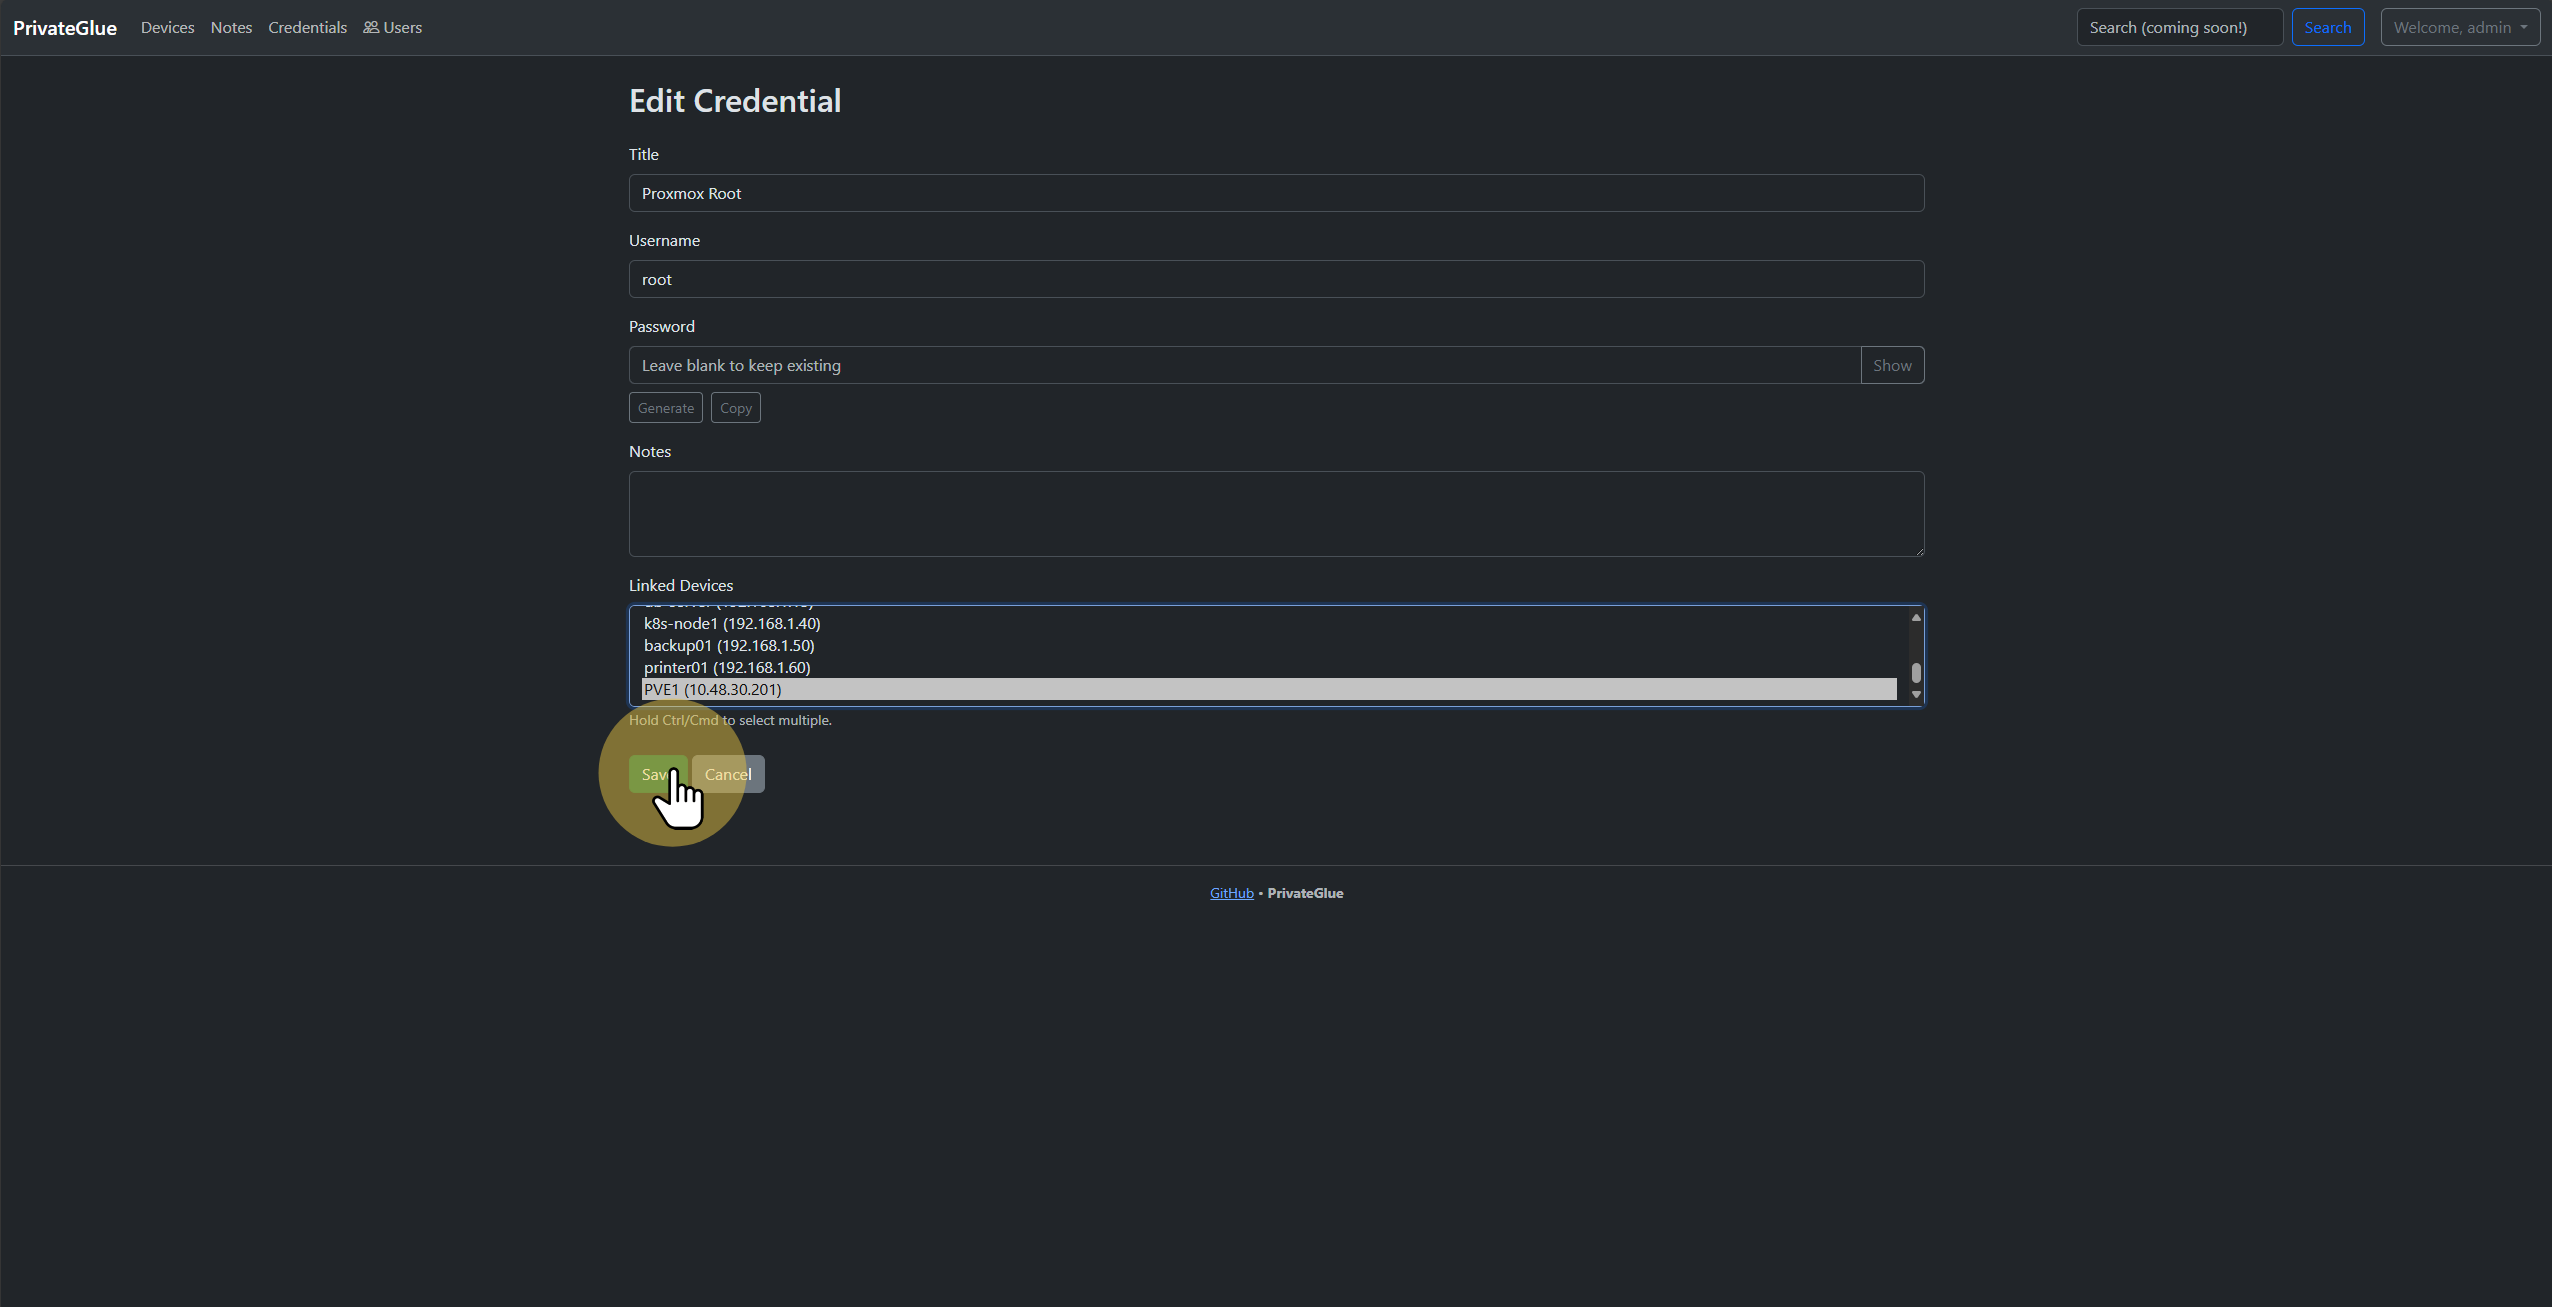The width and height of the screenshot is (2552, 1307).
Task: Select printer01 (192.168.1.60) in Linked Devices
Action: pyautogui.click(x=1269, y=667)
